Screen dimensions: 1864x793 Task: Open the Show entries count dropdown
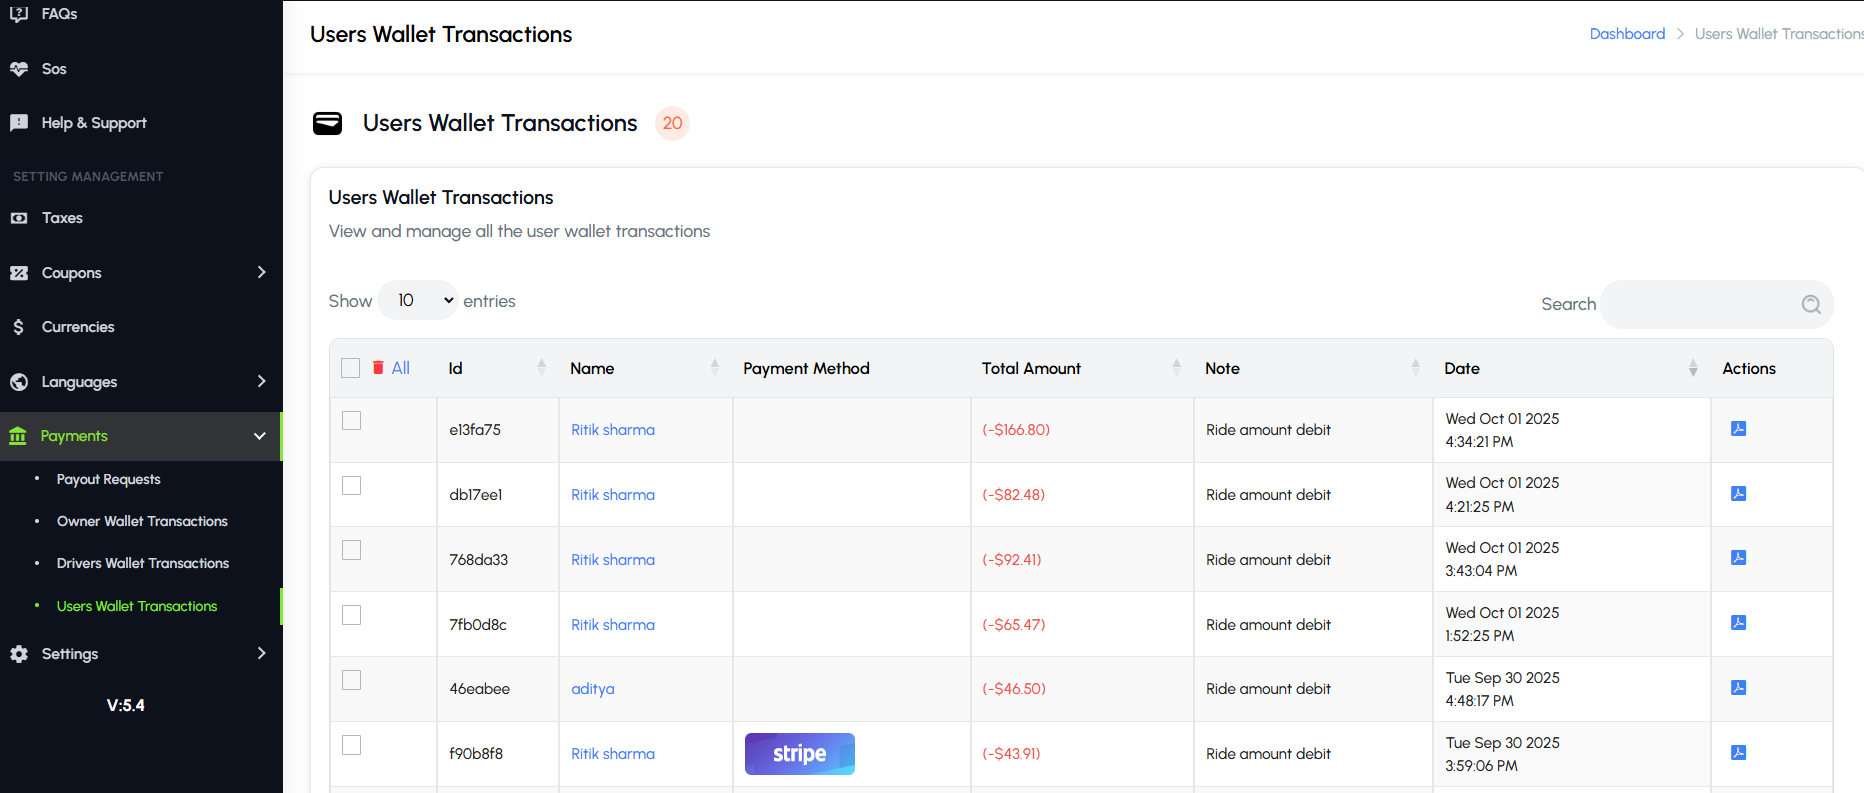tap(418, 301)
